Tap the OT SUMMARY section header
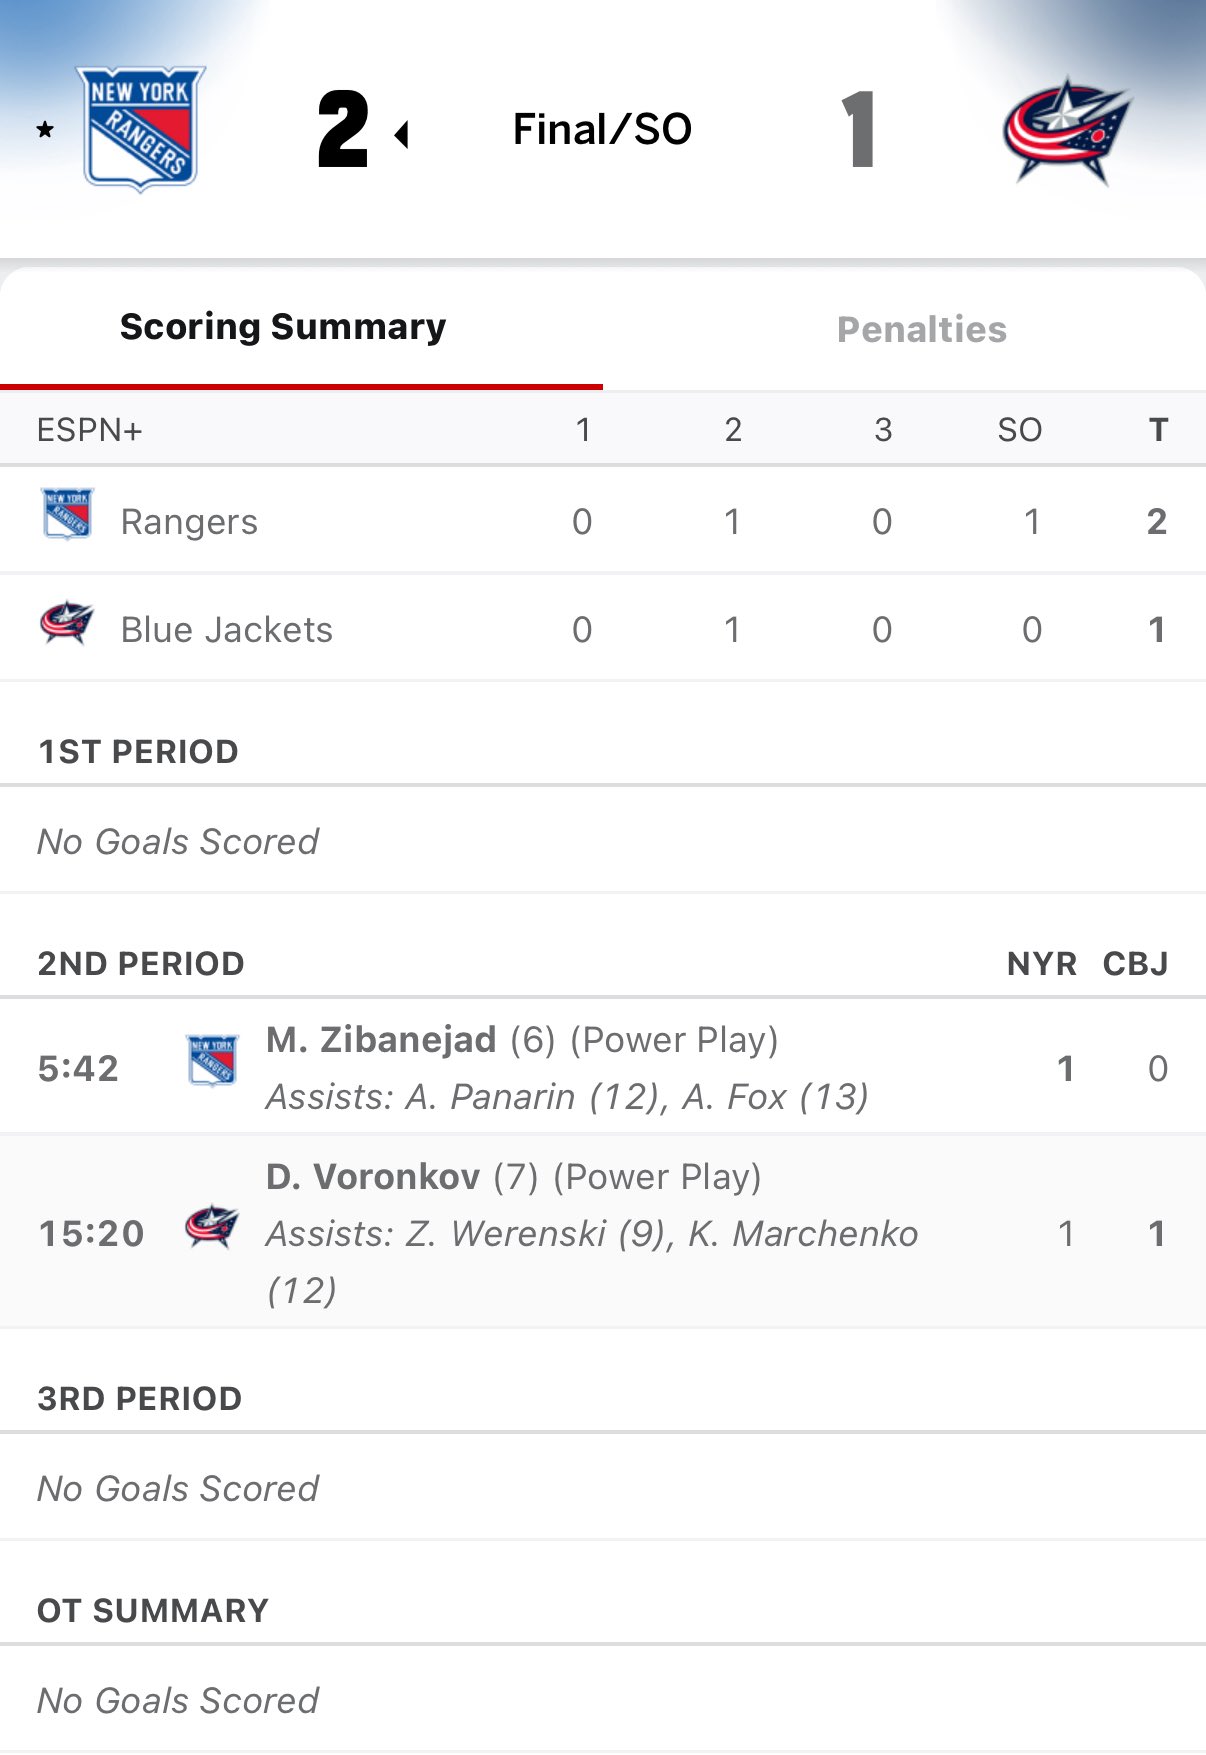This screenshot has width=1206, height=1755. coord(153,1611)
